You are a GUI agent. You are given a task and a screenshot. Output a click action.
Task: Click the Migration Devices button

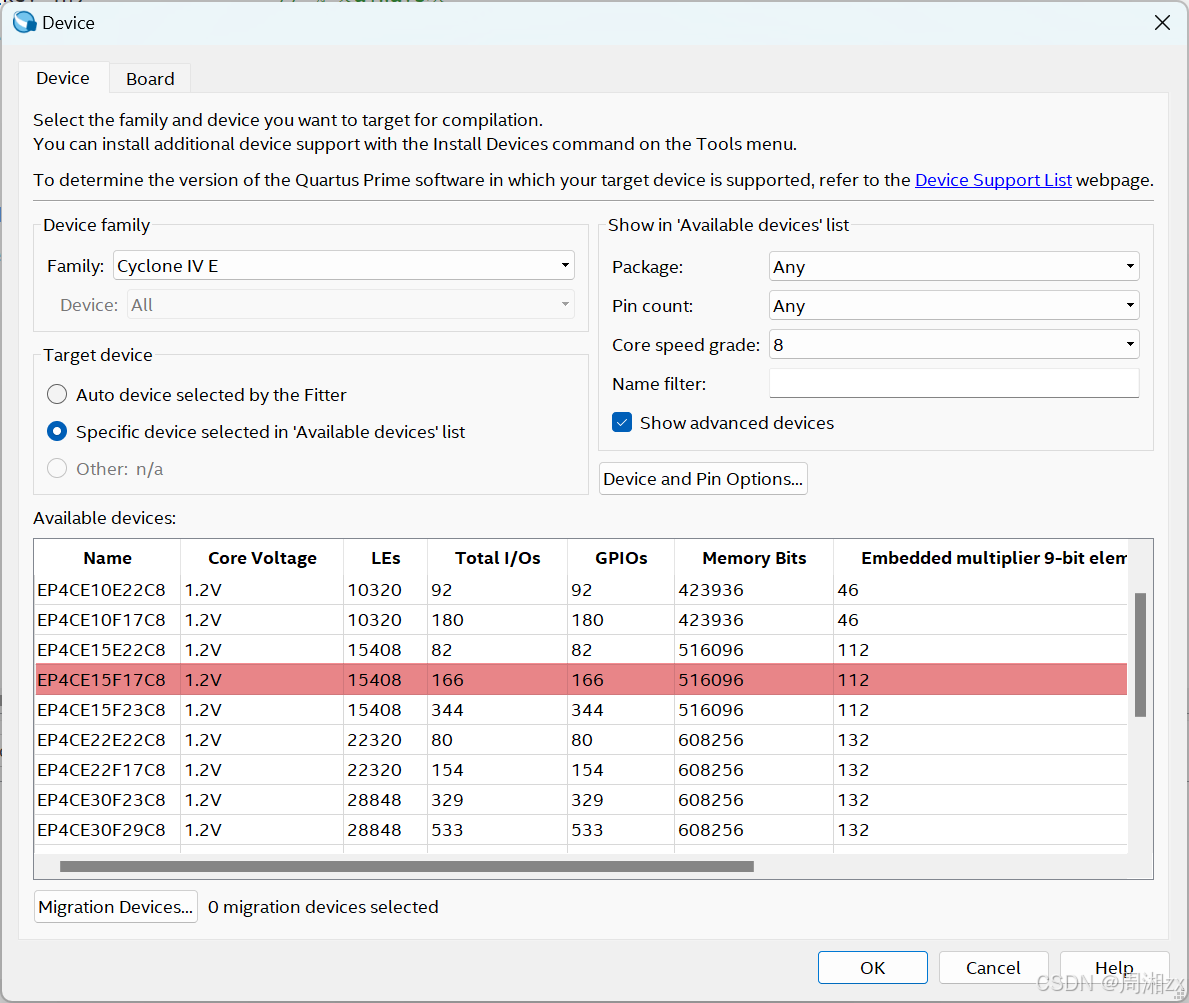[116, 907]
